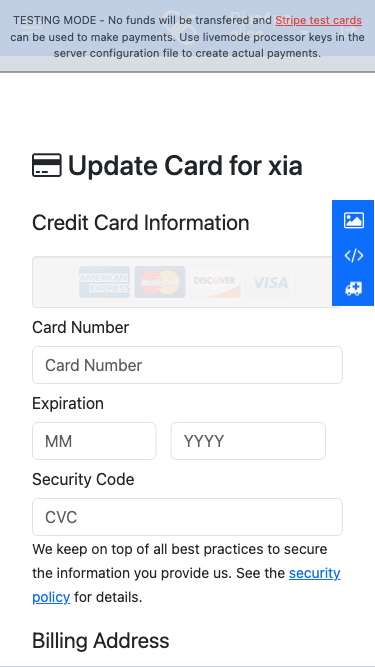Click the Credit Card Information heading
Viewport: 375px width, 667px height.
coord(141,223)
